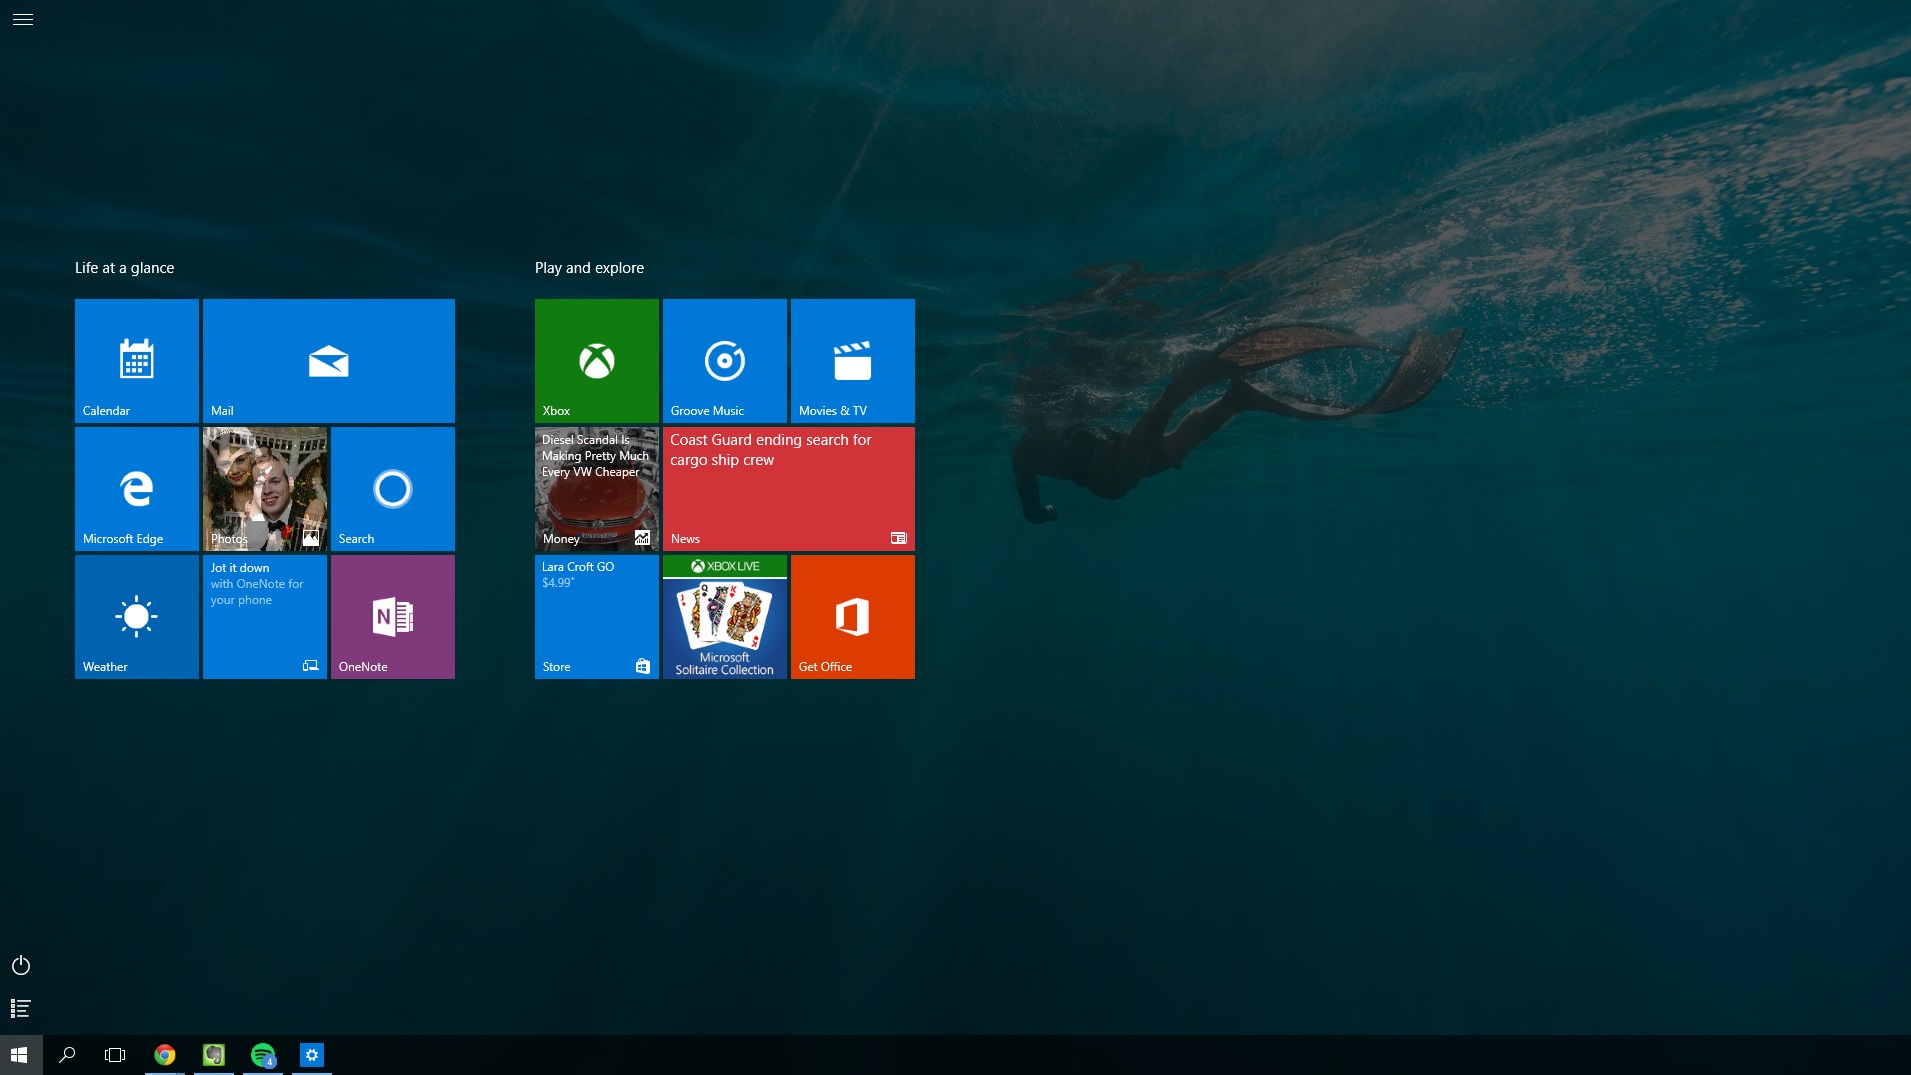Click the Windows Start button

(x=19, y=1055)
